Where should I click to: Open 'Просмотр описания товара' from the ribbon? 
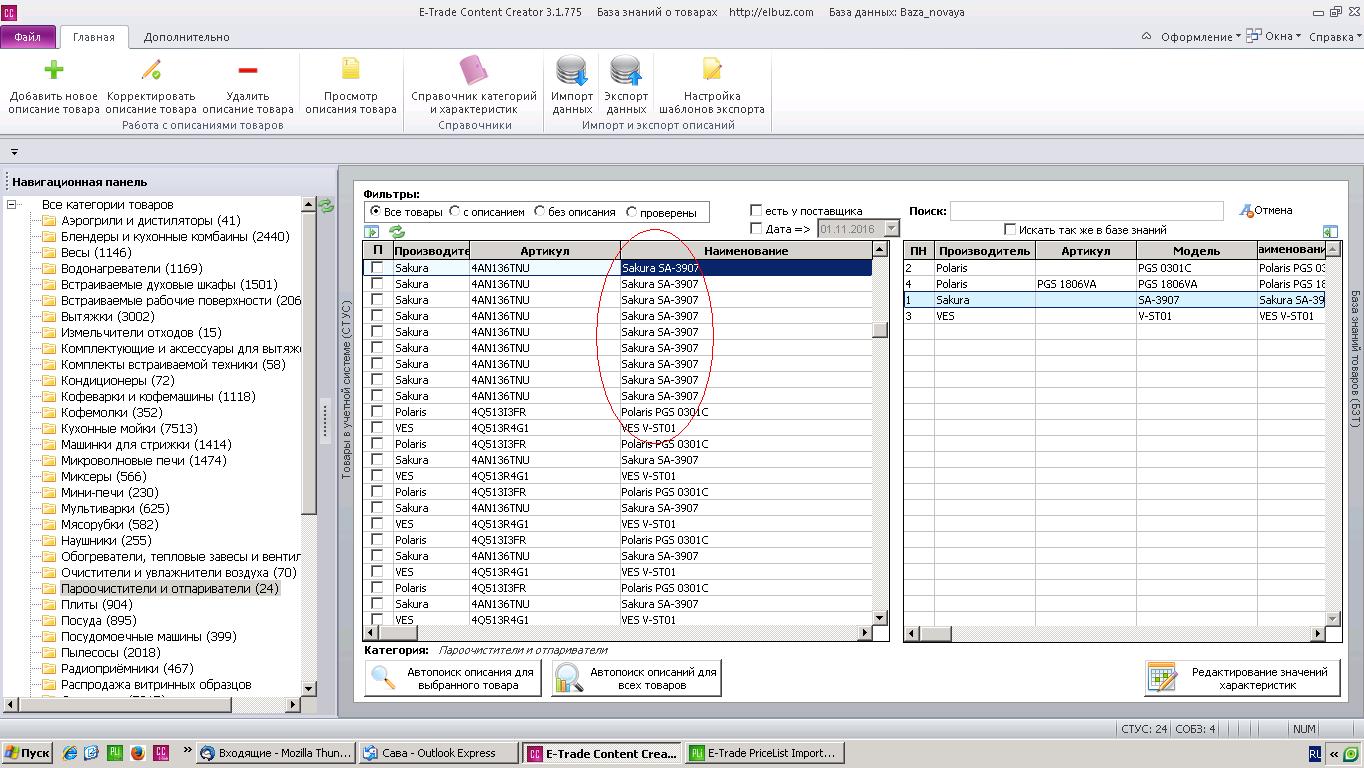point(351,86)
